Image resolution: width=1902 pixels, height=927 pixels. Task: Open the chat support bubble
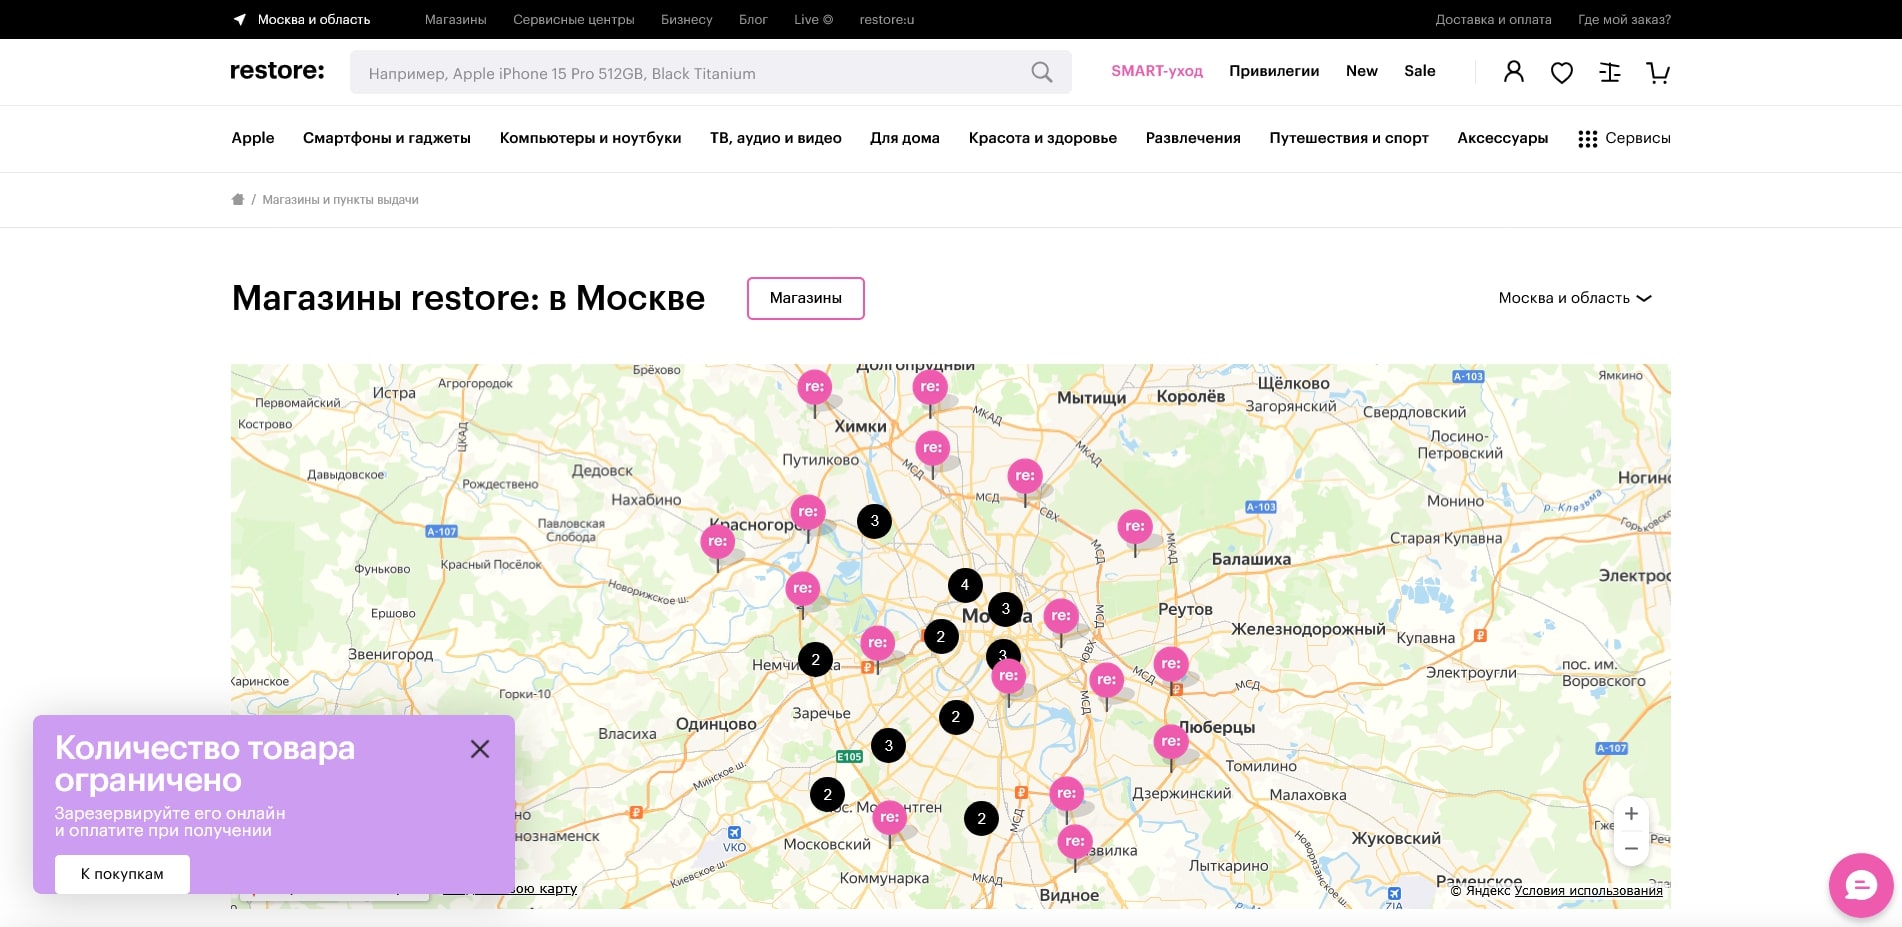tap(1860, 885)
